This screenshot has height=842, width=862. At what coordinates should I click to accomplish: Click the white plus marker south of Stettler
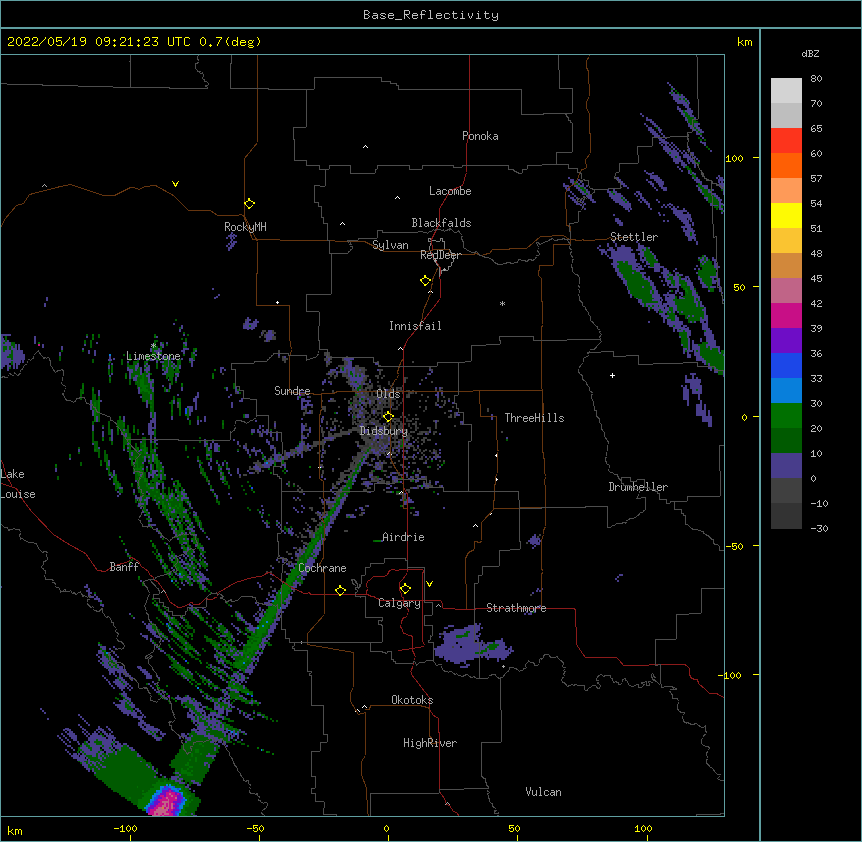pos(612,375)
